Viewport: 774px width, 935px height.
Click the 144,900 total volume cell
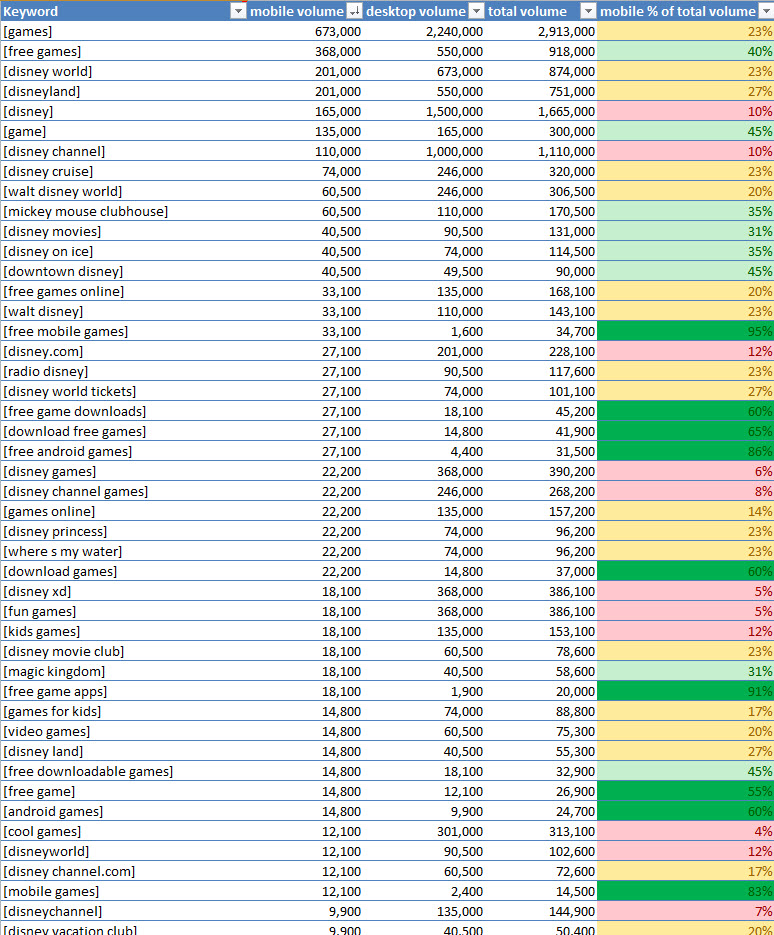tap(541, 911)
